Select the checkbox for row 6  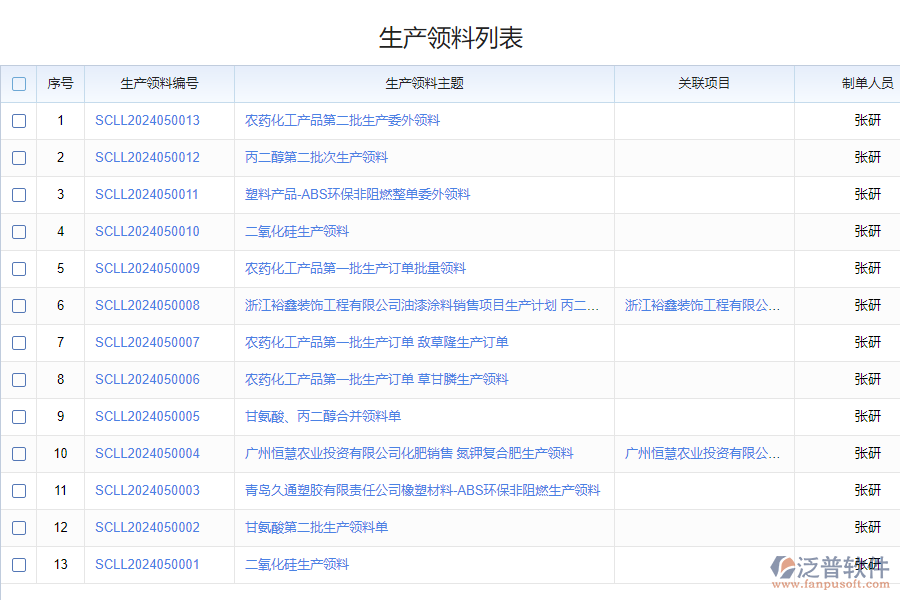click(x=19, y=306)
